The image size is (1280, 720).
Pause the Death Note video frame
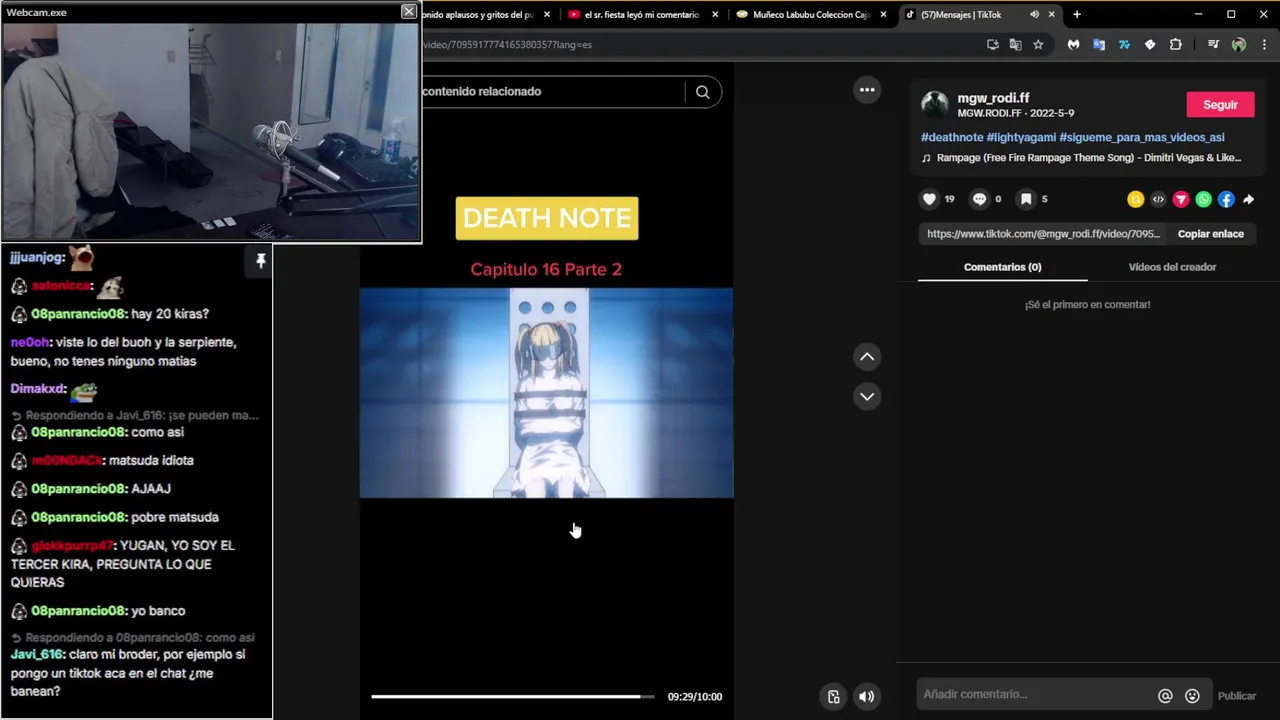pos(546,393)
